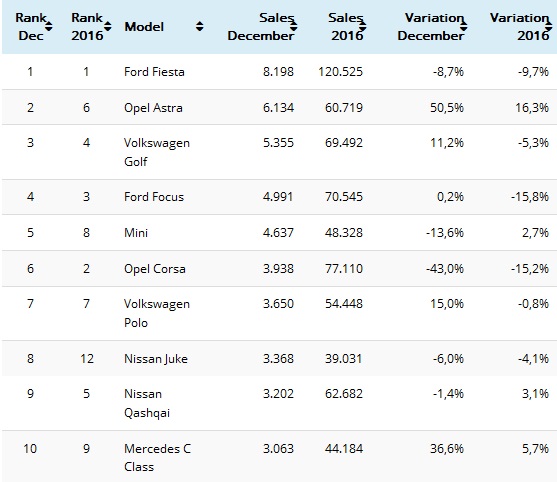Sort by Sales 2016 arrow icon
557x482 pixels.
363,26
